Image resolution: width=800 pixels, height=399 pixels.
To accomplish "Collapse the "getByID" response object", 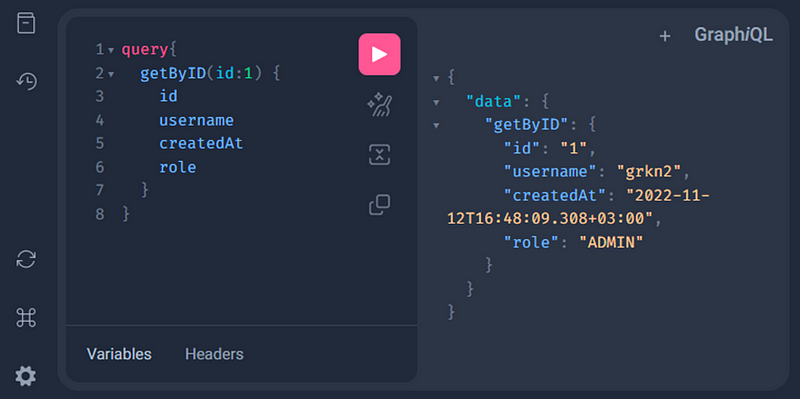I will 436,125.
